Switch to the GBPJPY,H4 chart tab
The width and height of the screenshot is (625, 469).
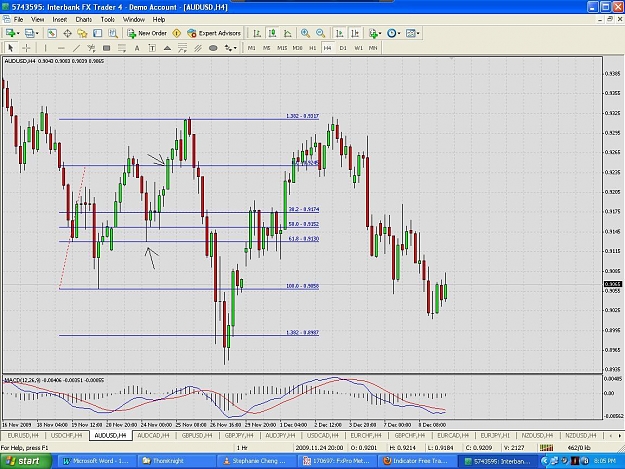239,436
